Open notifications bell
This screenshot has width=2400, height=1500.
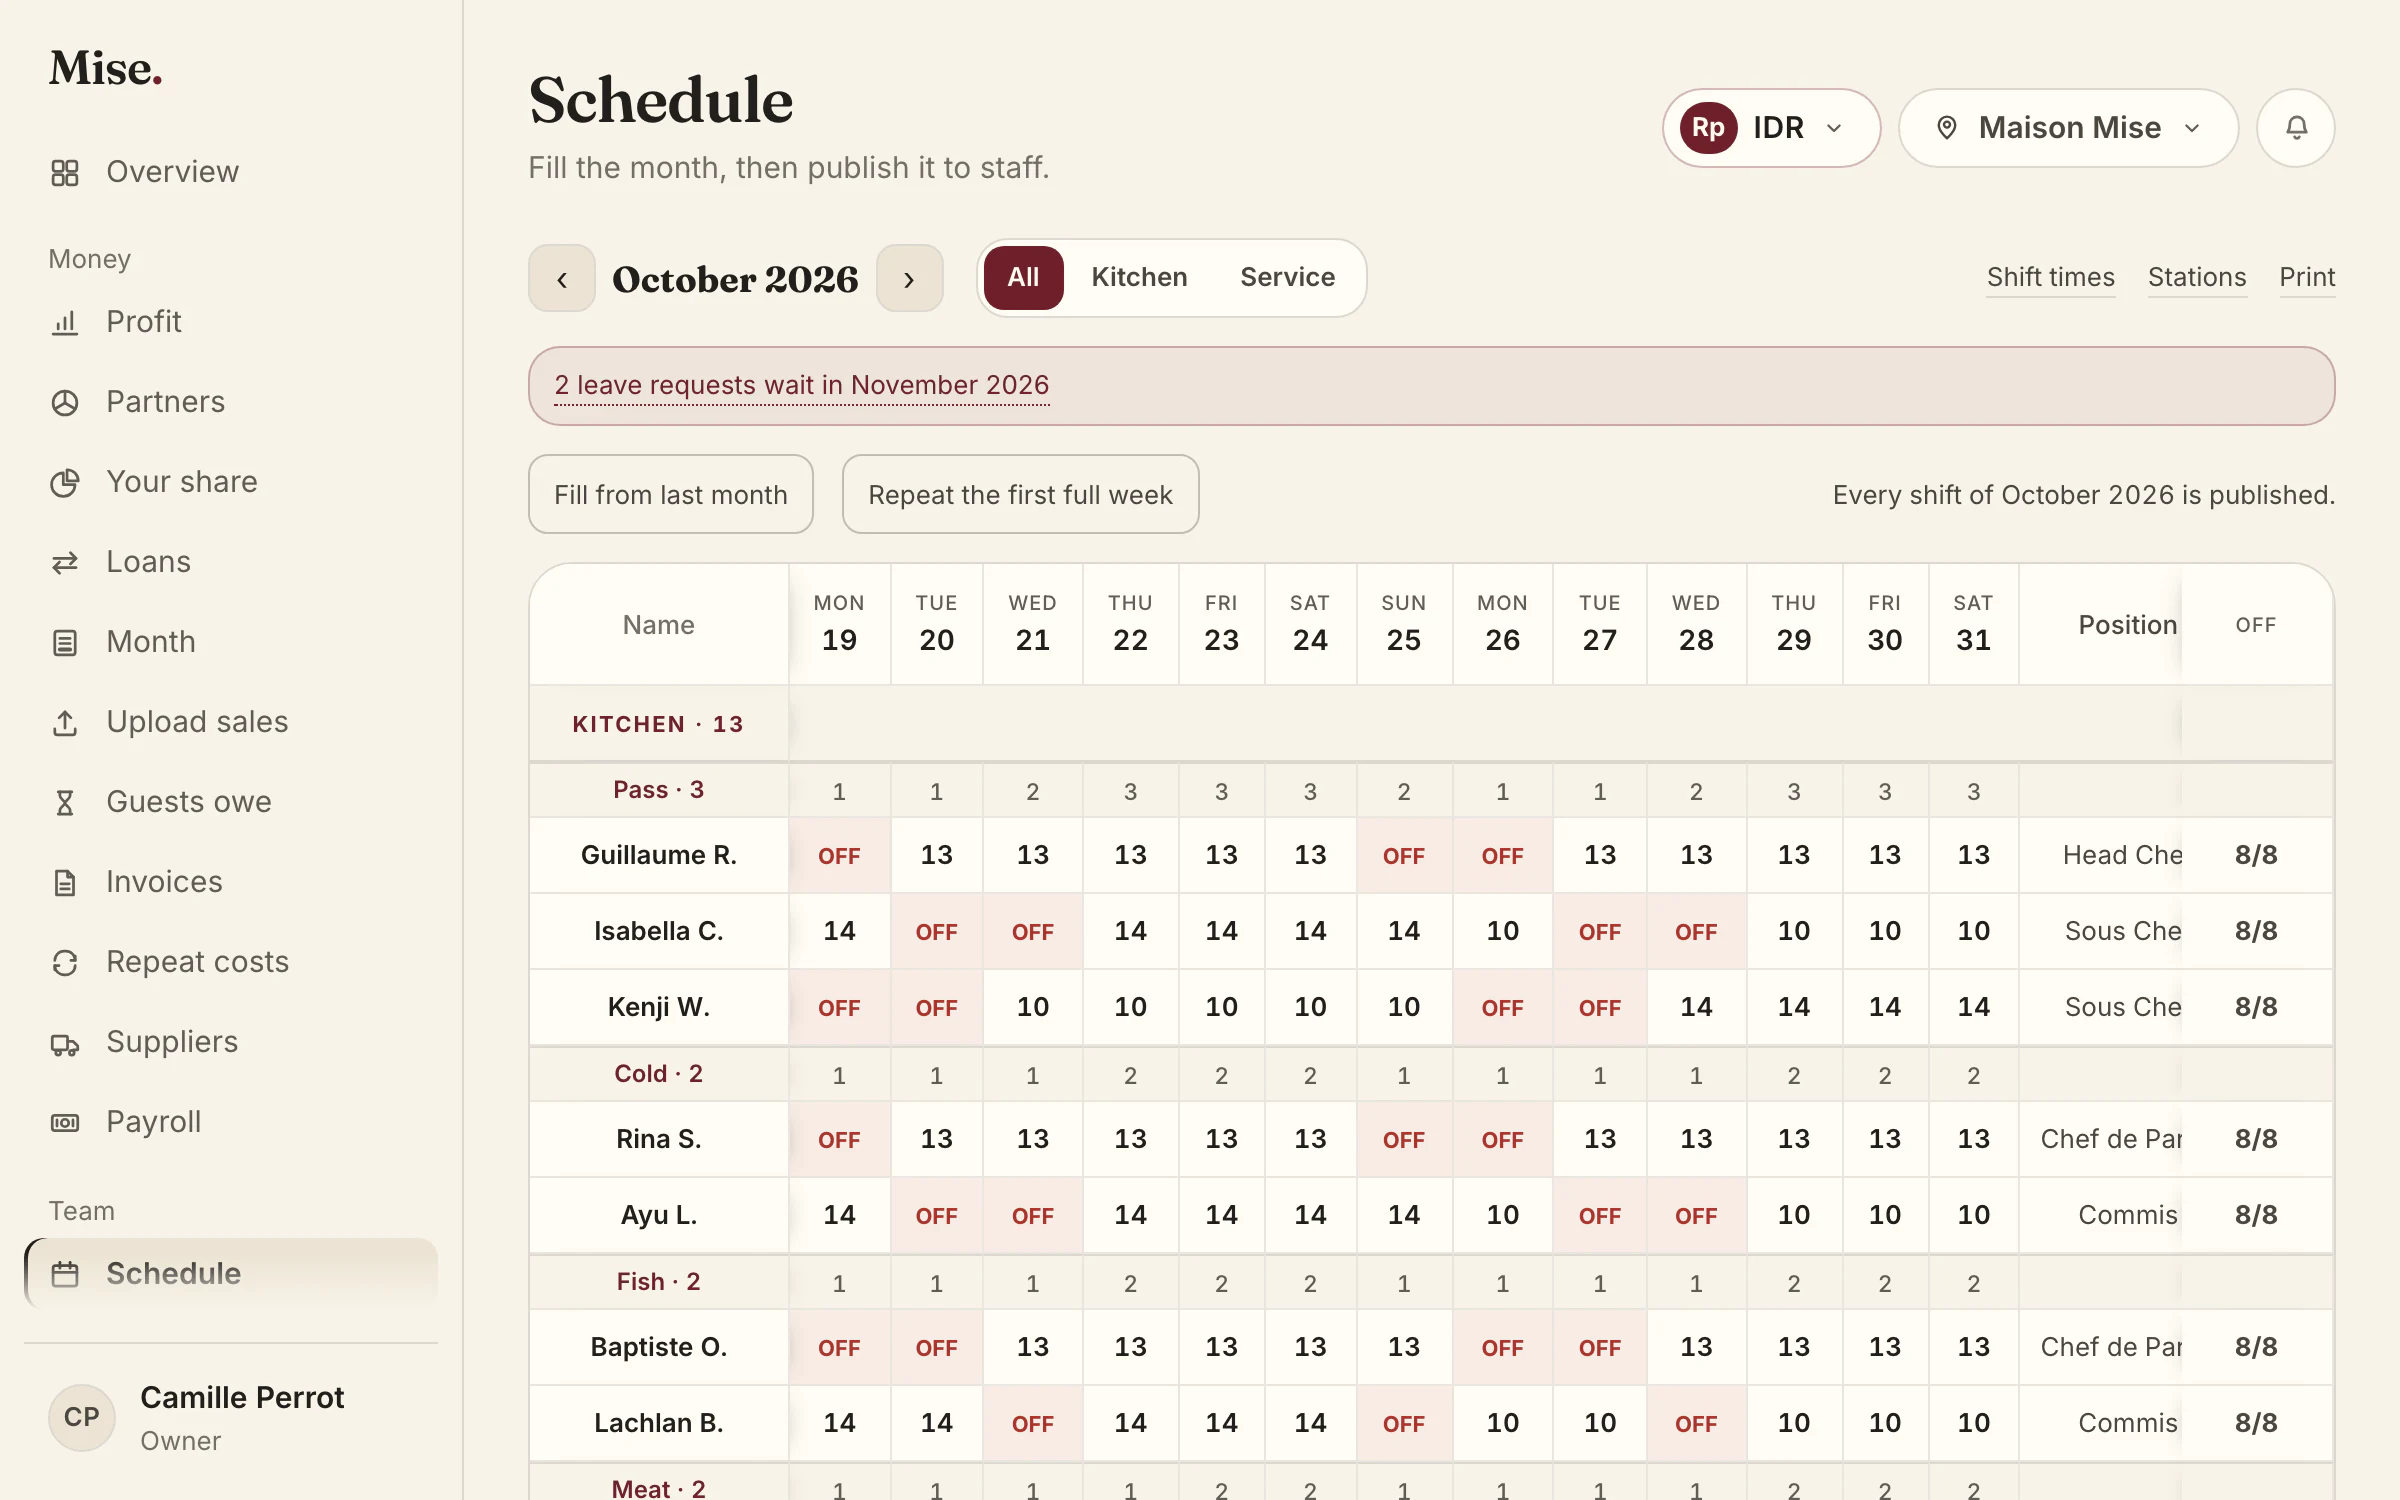pyautogui.click(x=2296, y=128)
